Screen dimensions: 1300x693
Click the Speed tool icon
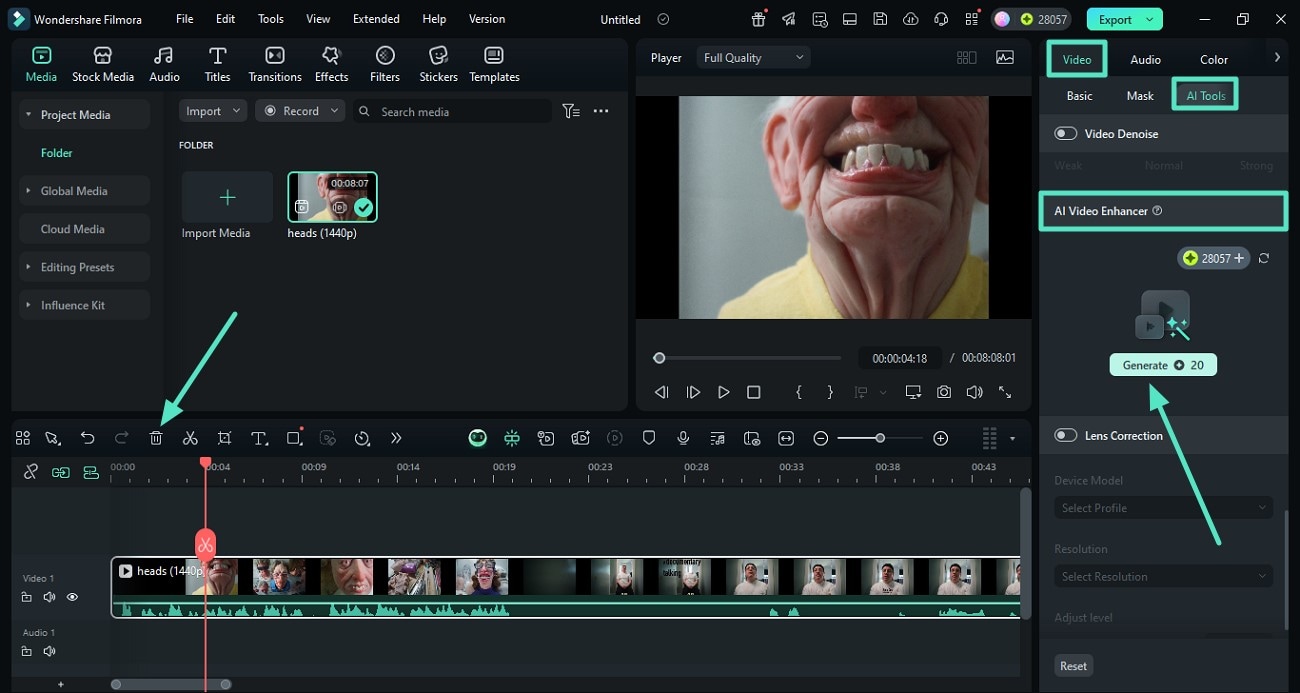[362, 438]
